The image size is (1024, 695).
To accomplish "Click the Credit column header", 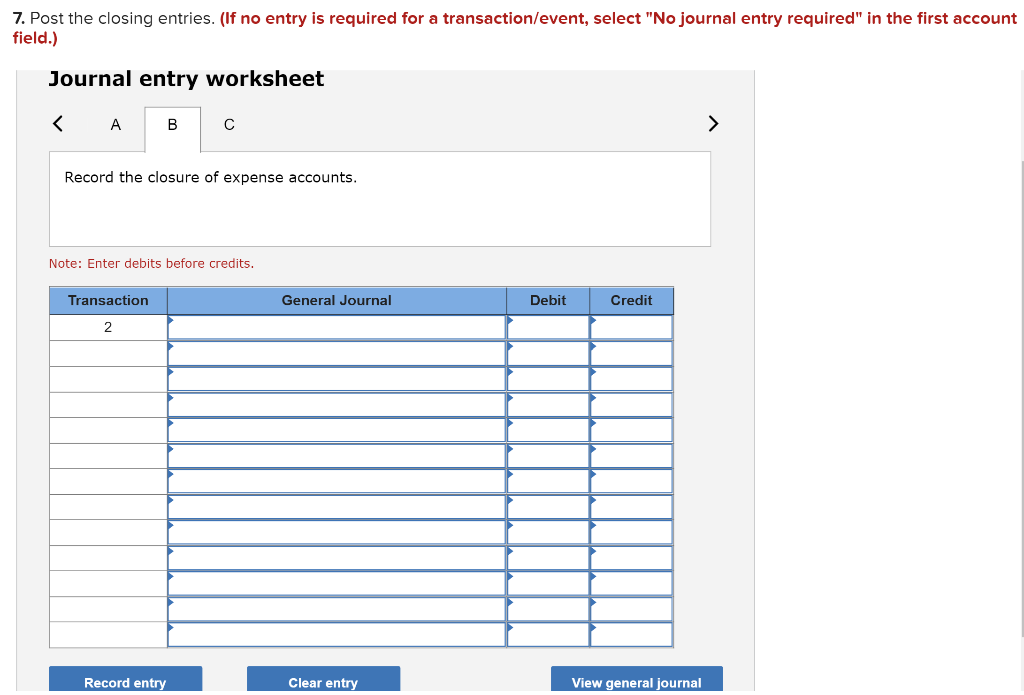I will (x=632, y=300).
